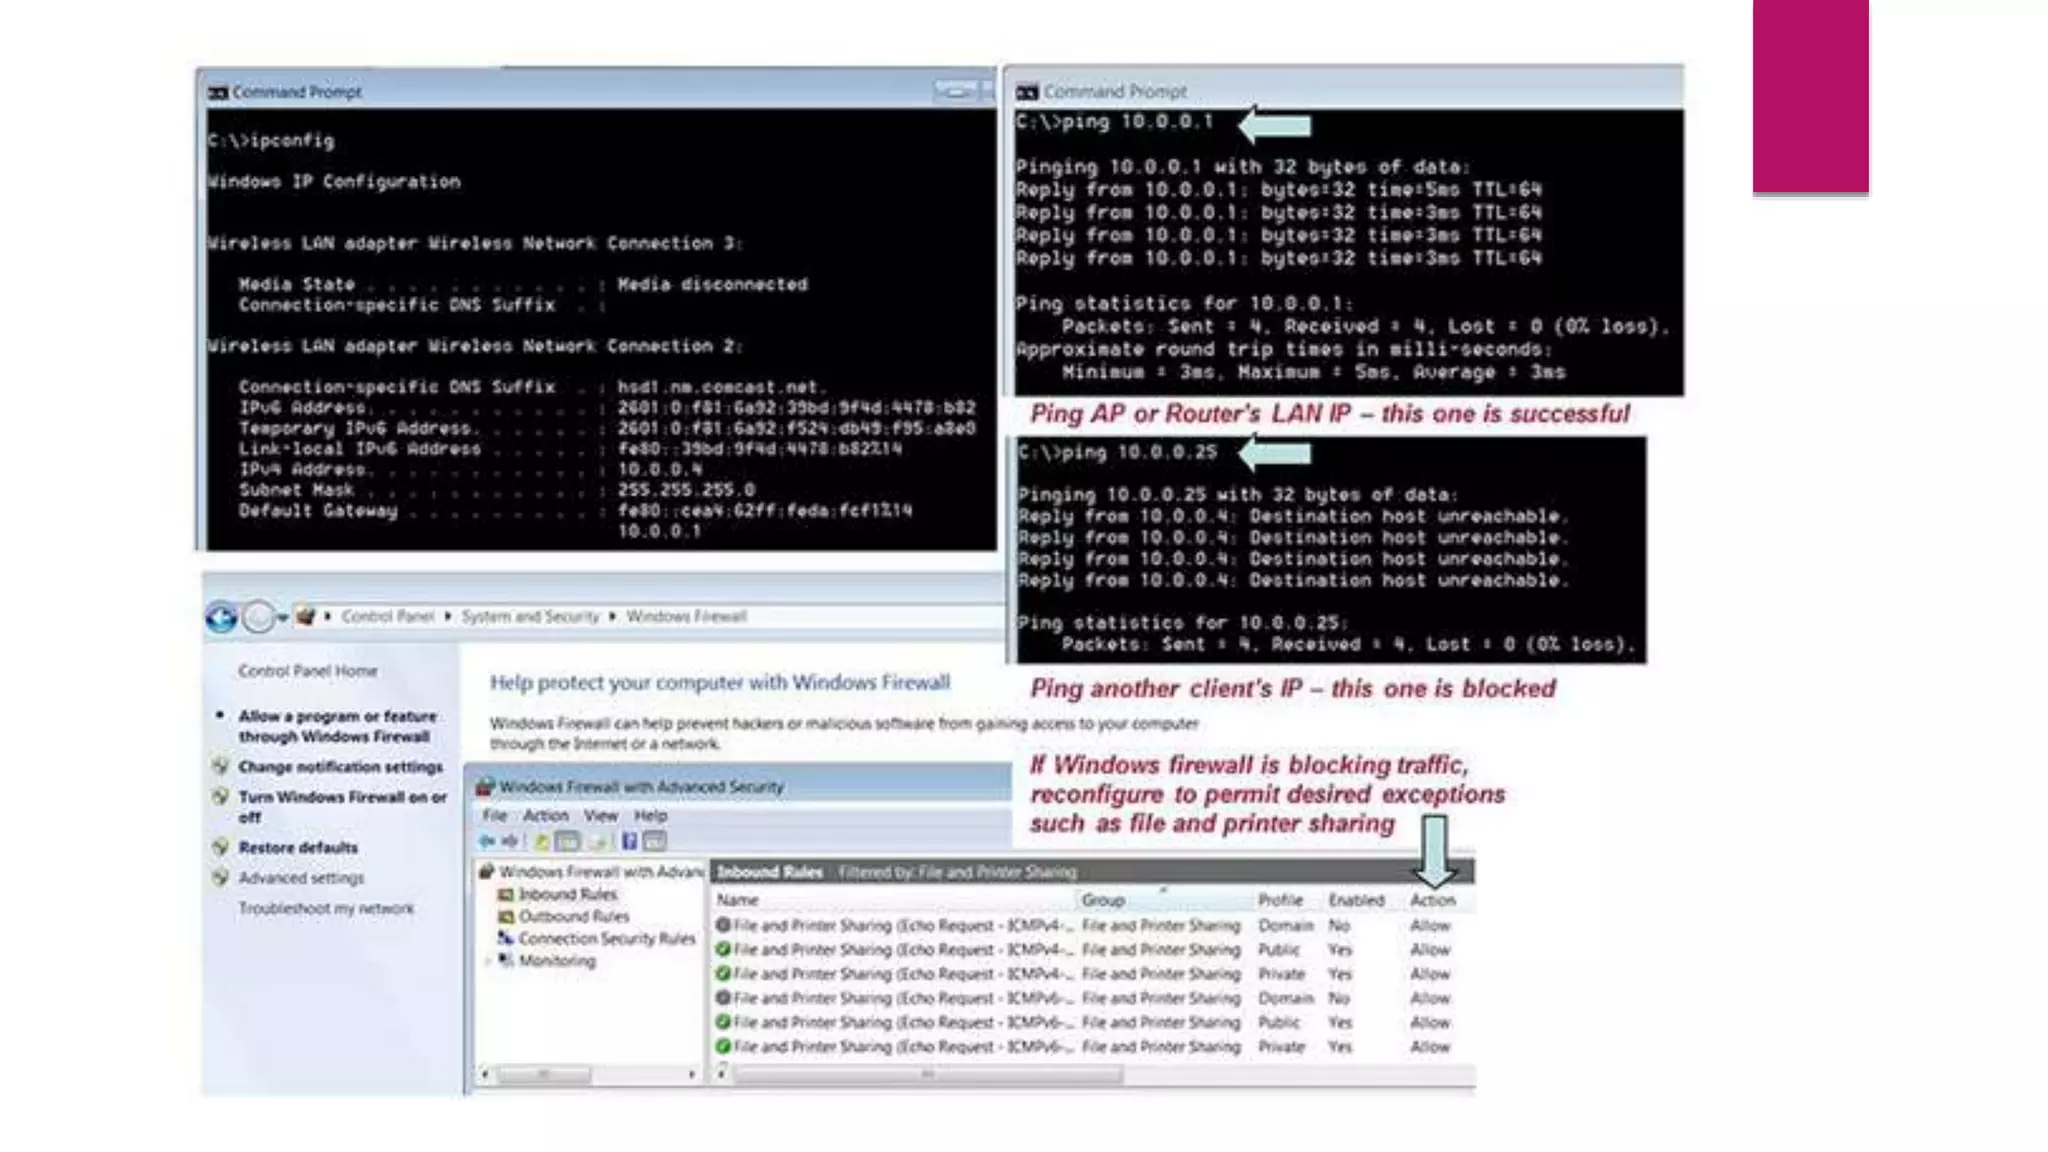Open Advanced settings link
The width and height of the screenshot is (2048, 1152).
(301, 878)
